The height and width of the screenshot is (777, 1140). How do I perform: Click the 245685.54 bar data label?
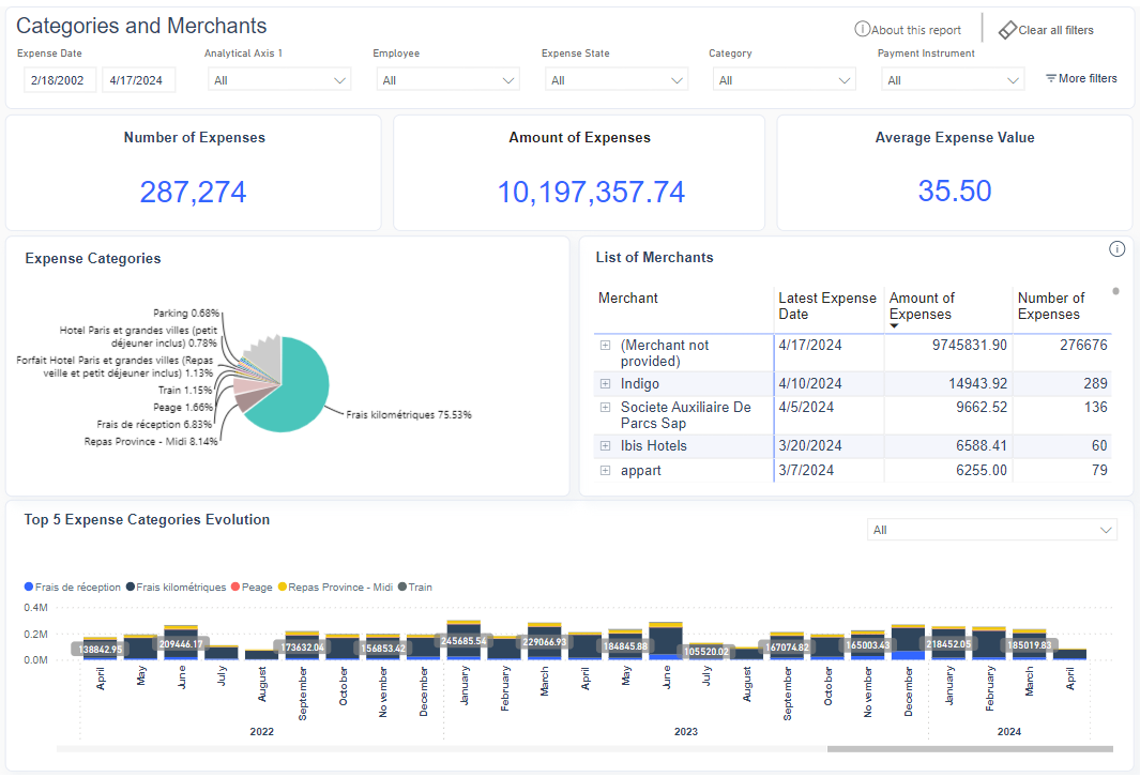pos(463,641)
